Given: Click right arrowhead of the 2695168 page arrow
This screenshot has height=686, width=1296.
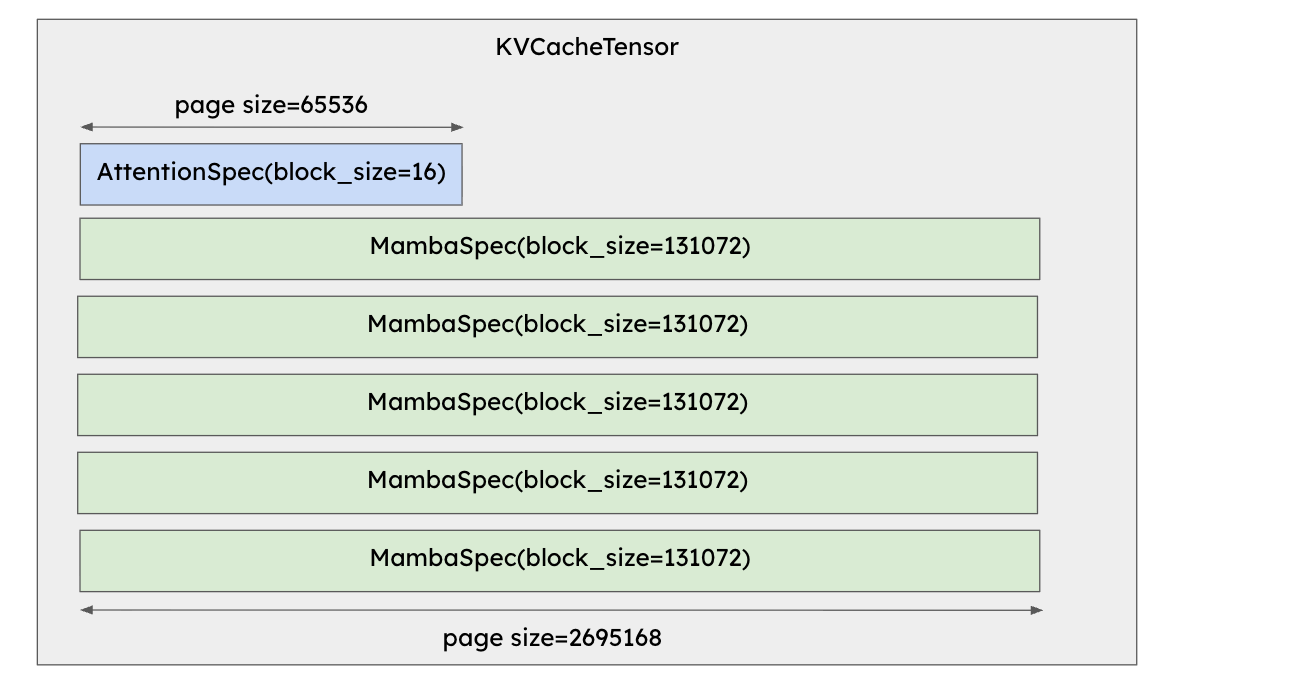Looking at the screenshot, I should click(x=1037, y=610).
